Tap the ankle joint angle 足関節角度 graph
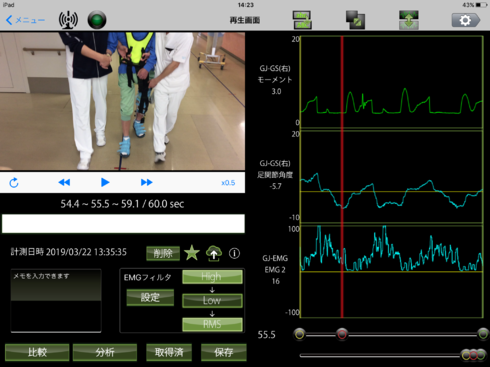Image resolution: width=490 pixels, height=367 pixels. pos(392,177)
